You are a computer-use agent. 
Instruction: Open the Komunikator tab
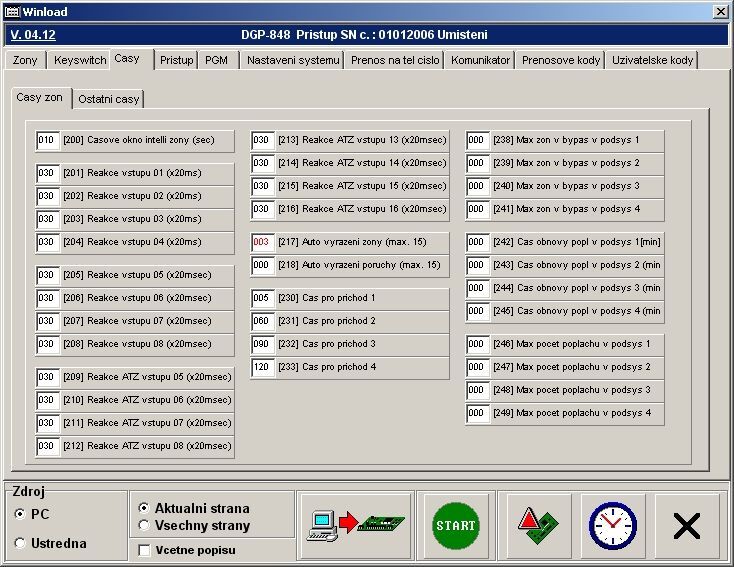480,60
